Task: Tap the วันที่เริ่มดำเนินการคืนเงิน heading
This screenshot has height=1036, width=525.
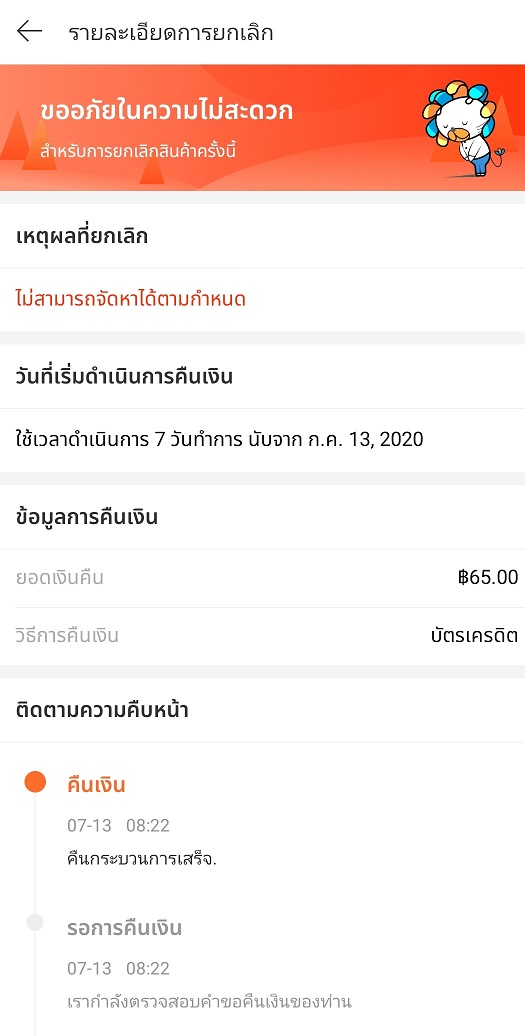Action: pos(124,377)
